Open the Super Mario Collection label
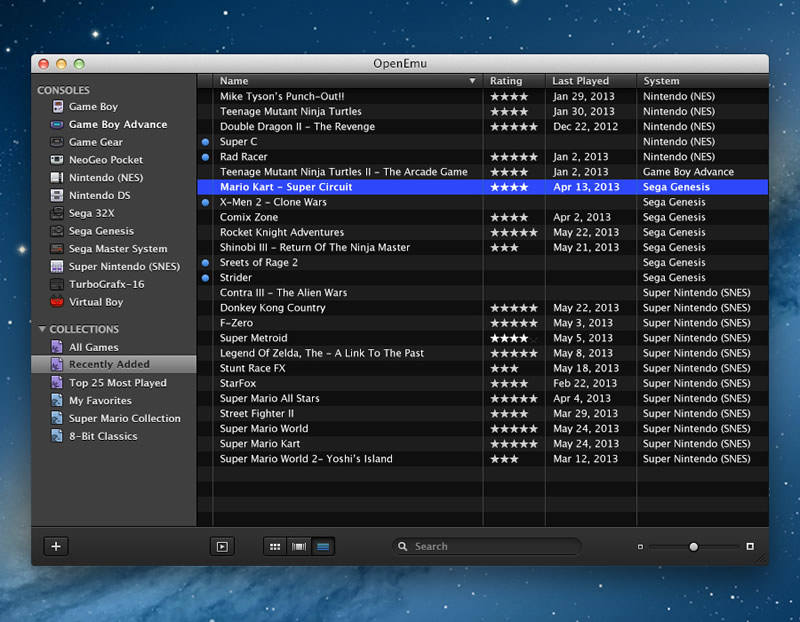 click(x=125, y=418)
